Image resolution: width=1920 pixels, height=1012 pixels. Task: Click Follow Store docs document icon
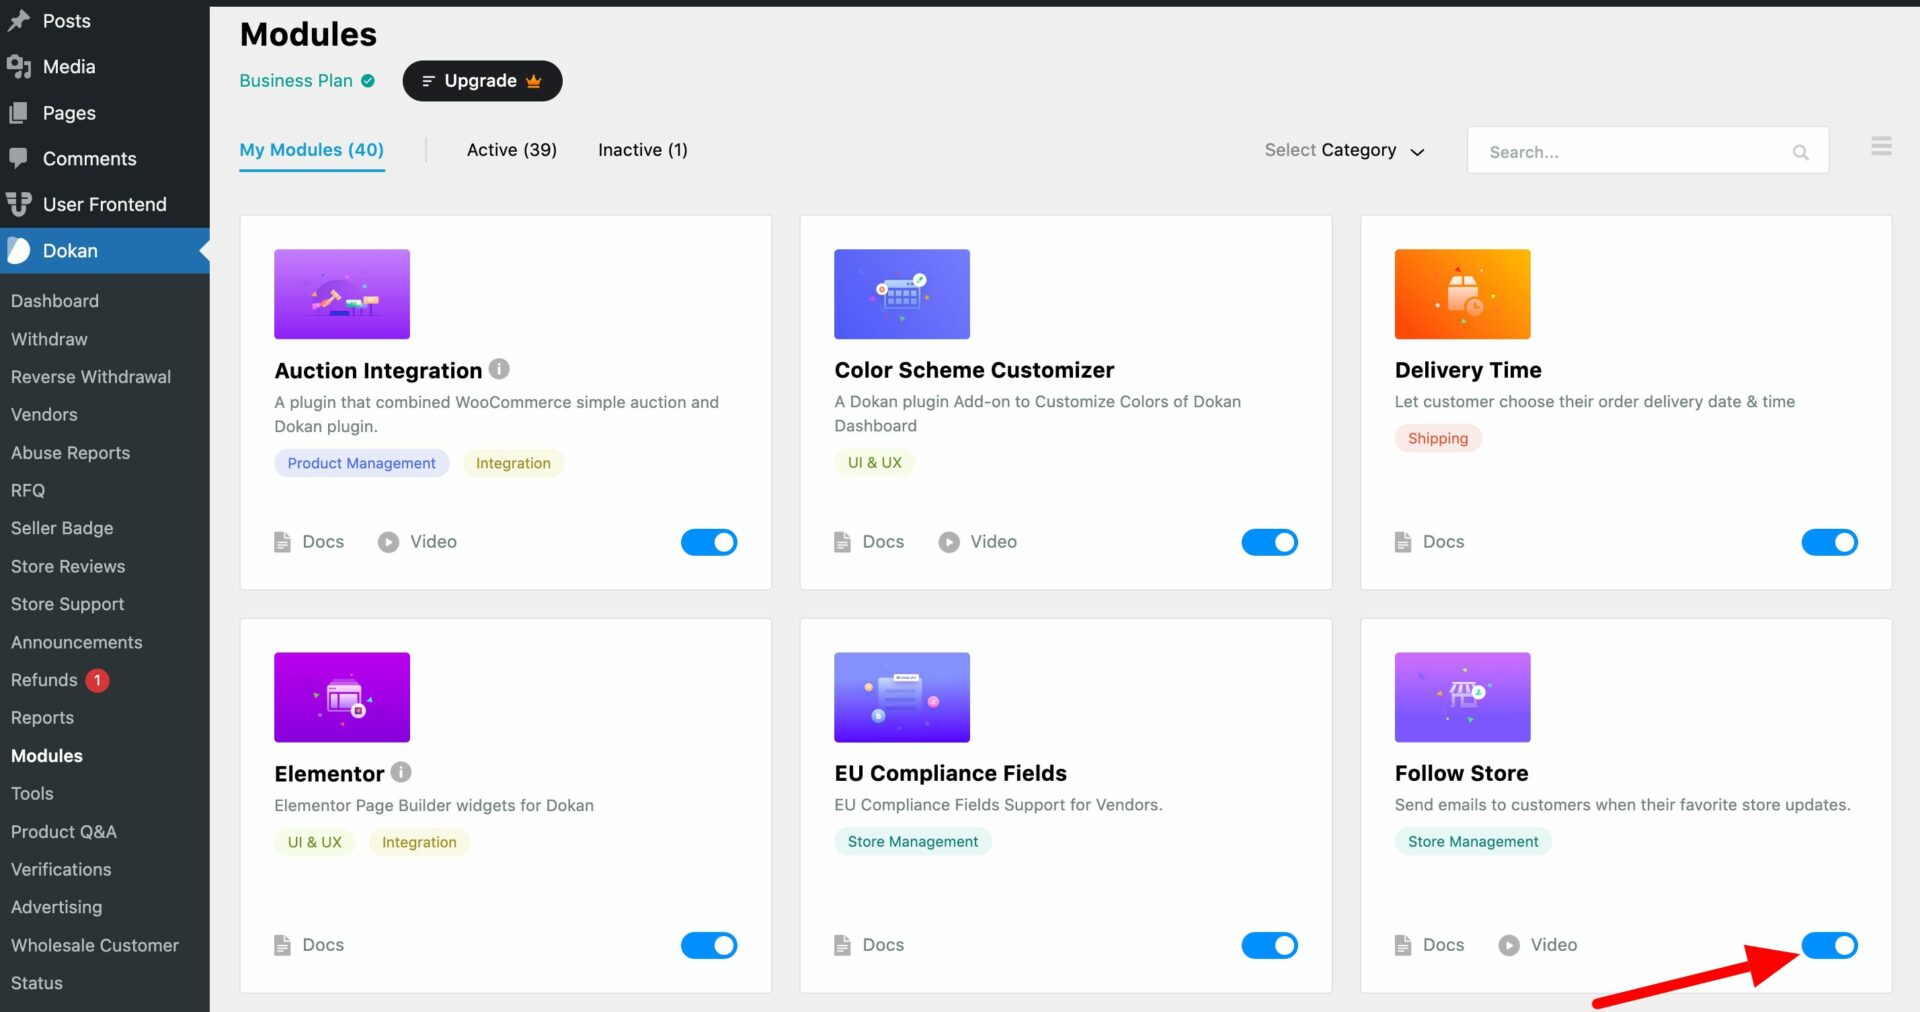click(x=1403, y=945)
